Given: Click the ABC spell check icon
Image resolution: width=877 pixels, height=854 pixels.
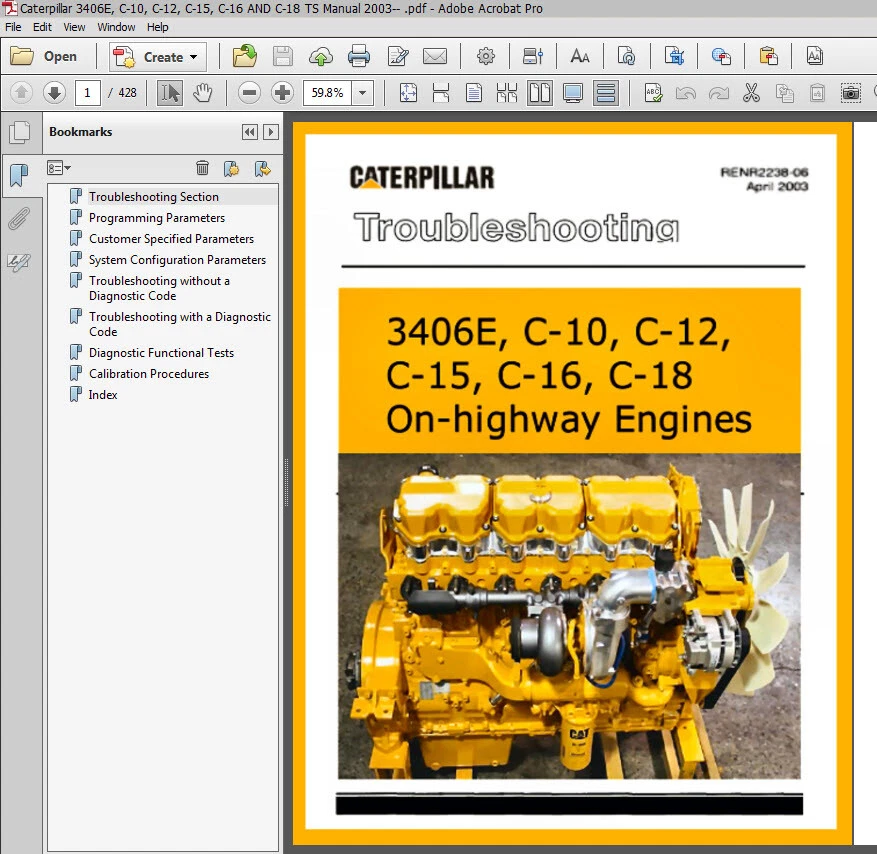Looking at the screenshot, I should tap(653, 93).
